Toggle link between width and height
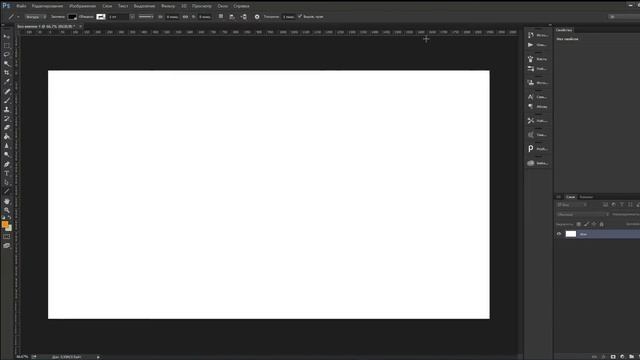The image size is (640, 360). point(185,17)
